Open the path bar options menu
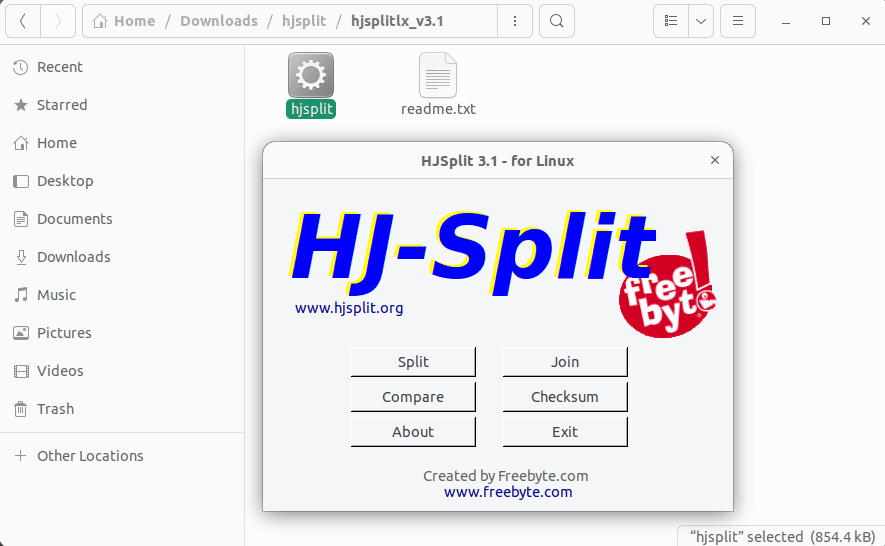This screenshot has height=546, width=885. point(515,21)
